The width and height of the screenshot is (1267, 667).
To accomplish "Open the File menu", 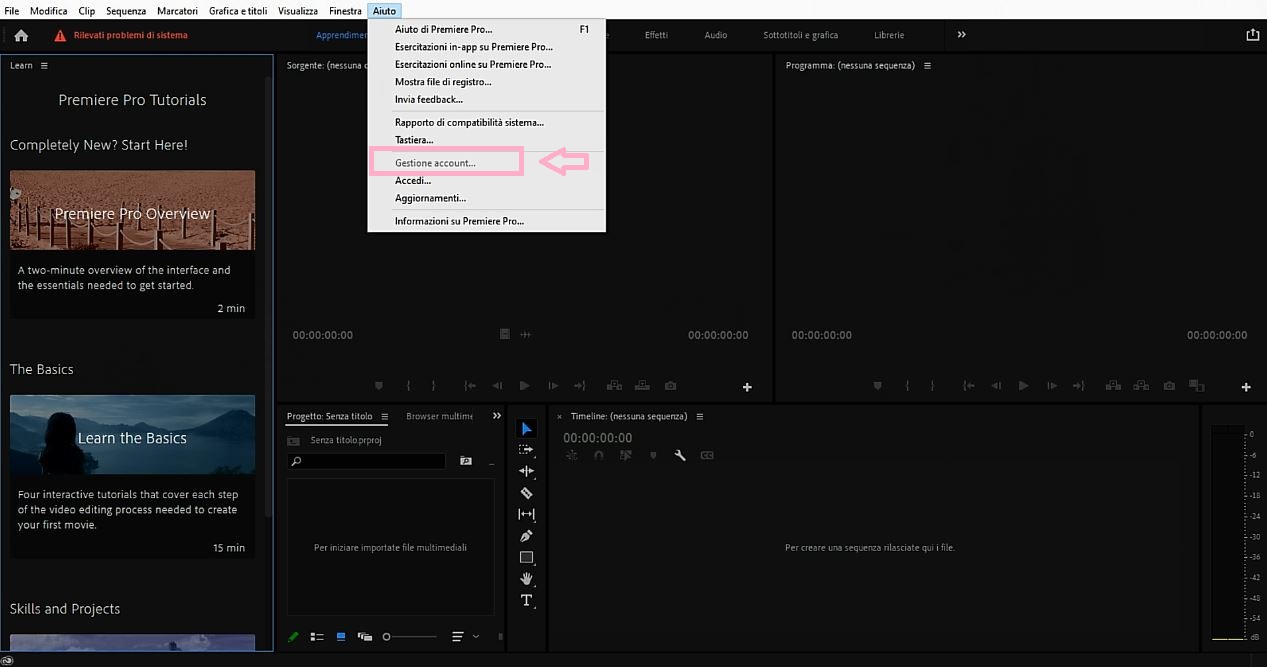I will pos(12,10).
